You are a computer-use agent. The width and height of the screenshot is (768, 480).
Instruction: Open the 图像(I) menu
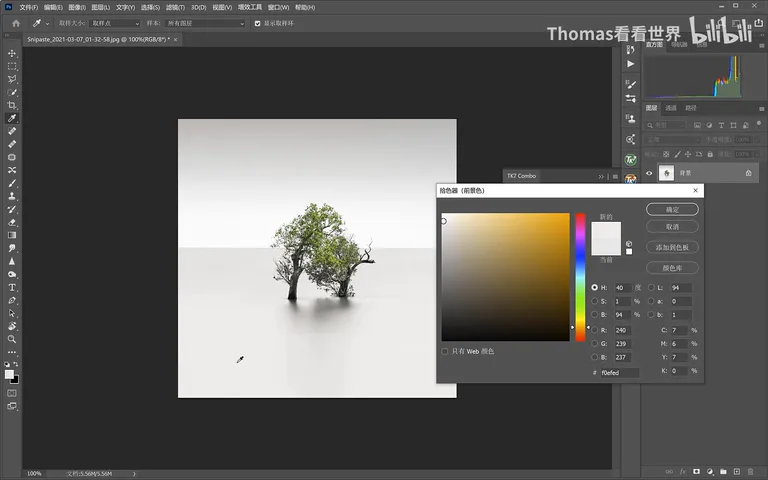tap(77, 7)
